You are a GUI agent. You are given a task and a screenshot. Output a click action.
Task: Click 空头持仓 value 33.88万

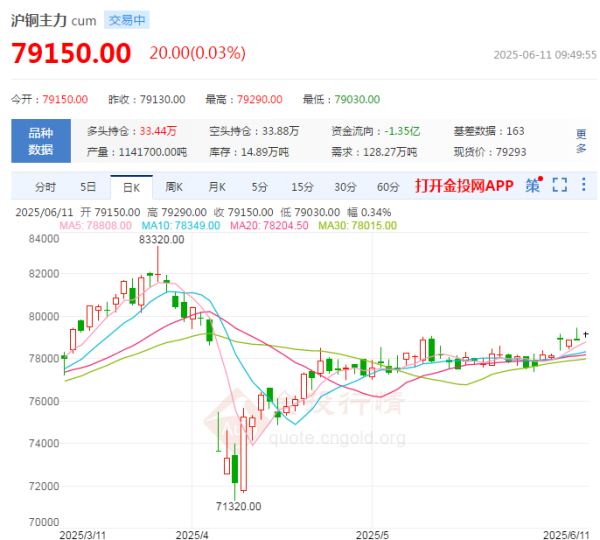[x=280, y=131]
